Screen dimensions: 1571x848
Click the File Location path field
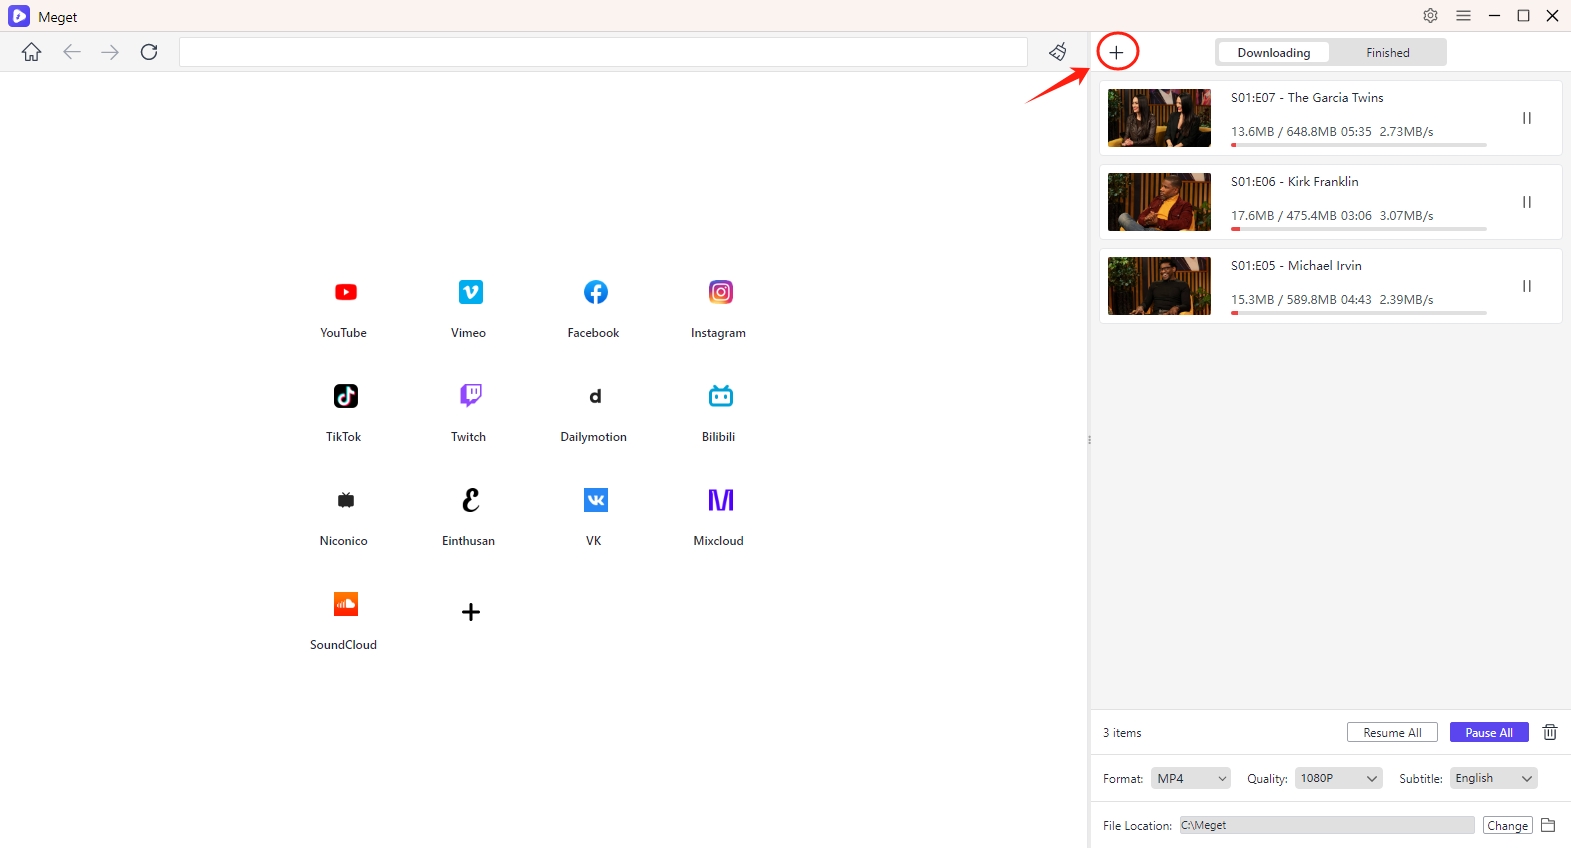1326,825
